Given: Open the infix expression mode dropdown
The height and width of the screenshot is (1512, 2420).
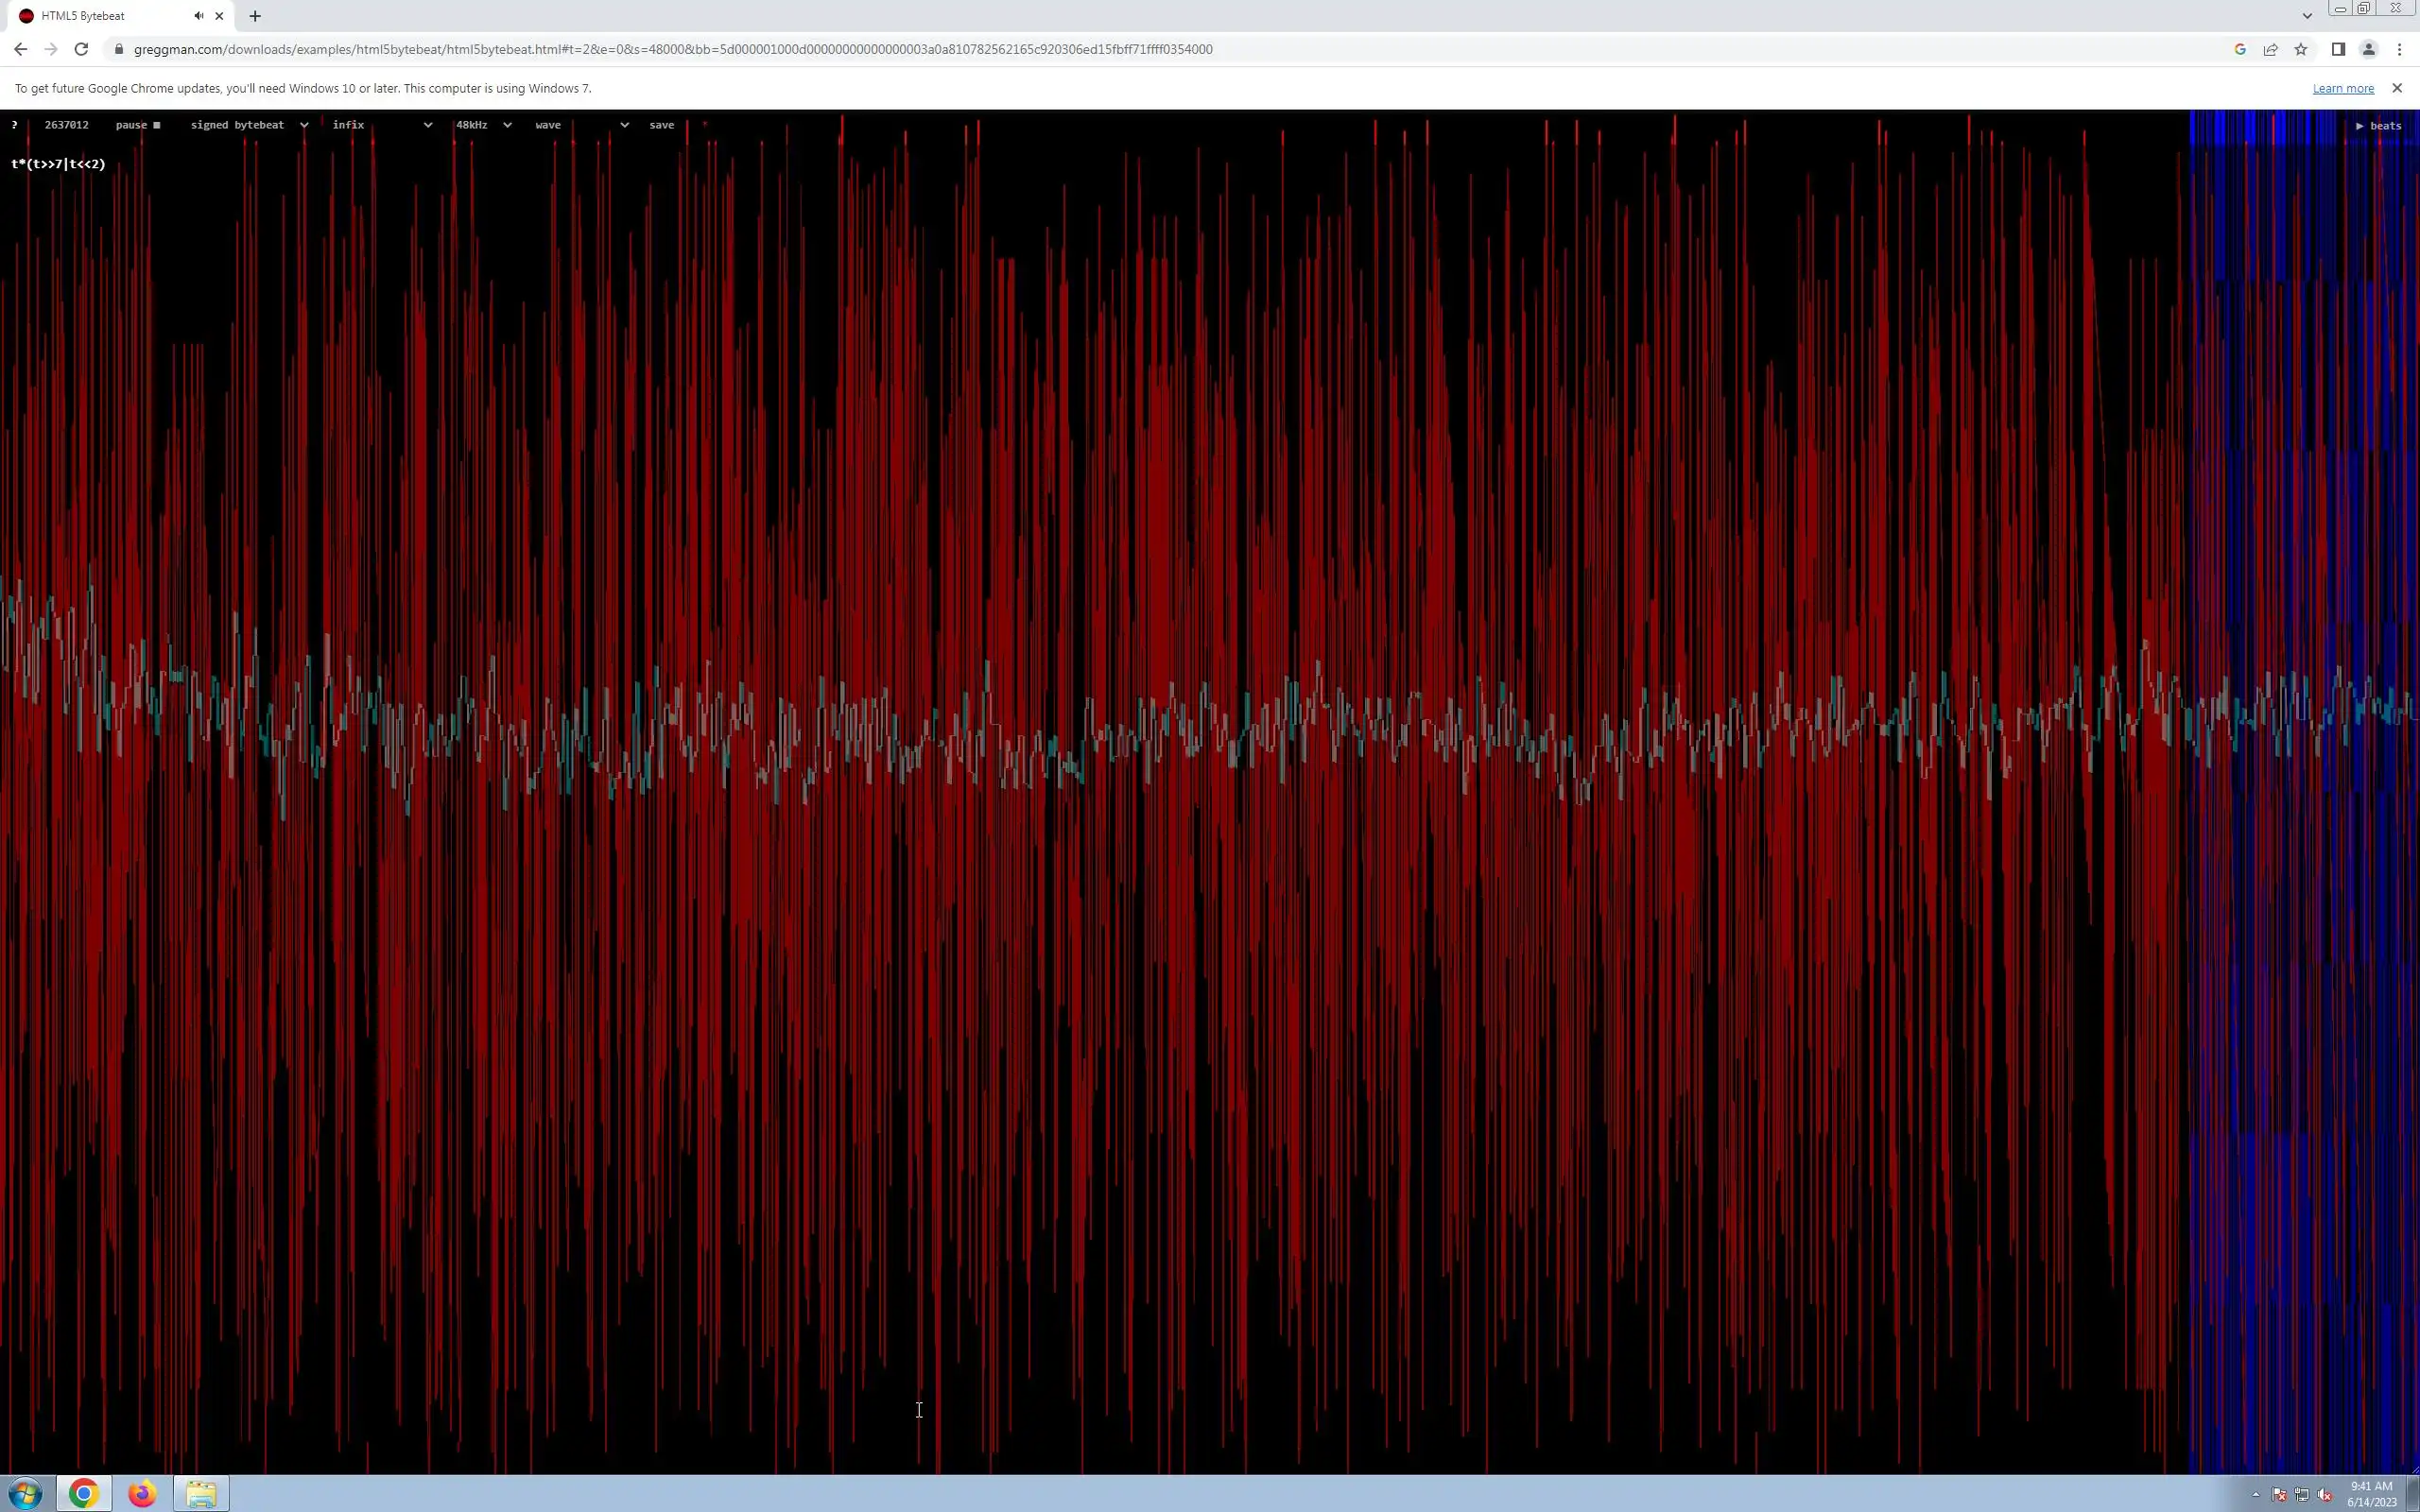Looking at the screenshot, I should 381,125.
